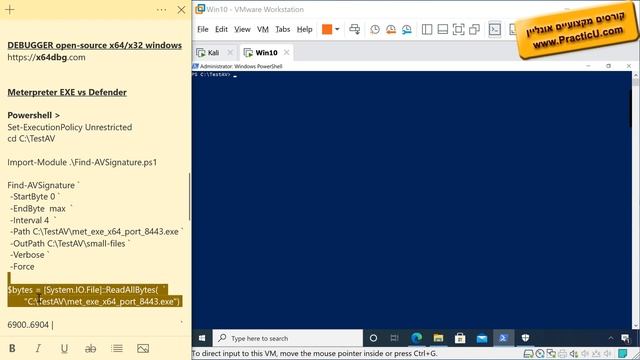Open VMware Edit menu
640x360 pixels.
tap(221, 29)
